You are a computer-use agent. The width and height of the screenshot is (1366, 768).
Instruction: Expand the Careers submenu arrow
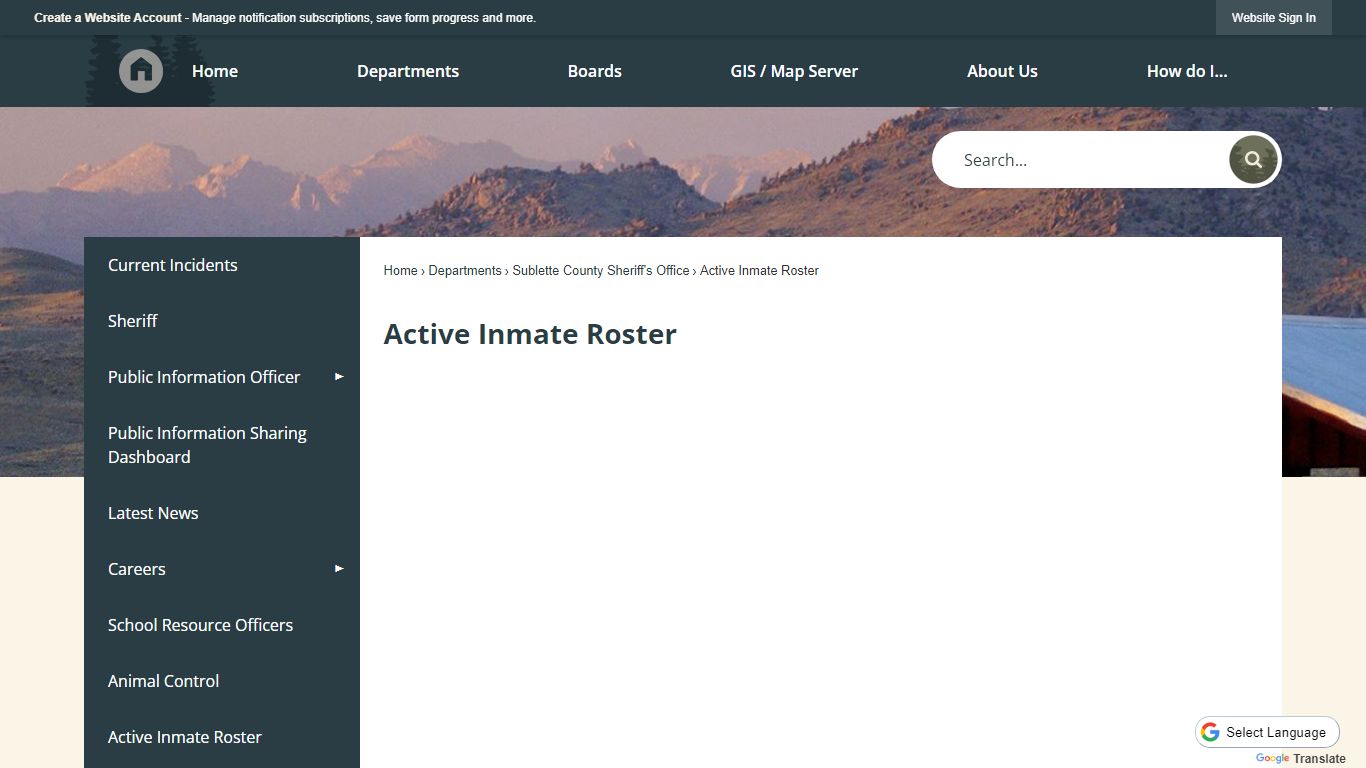(339, 569)
